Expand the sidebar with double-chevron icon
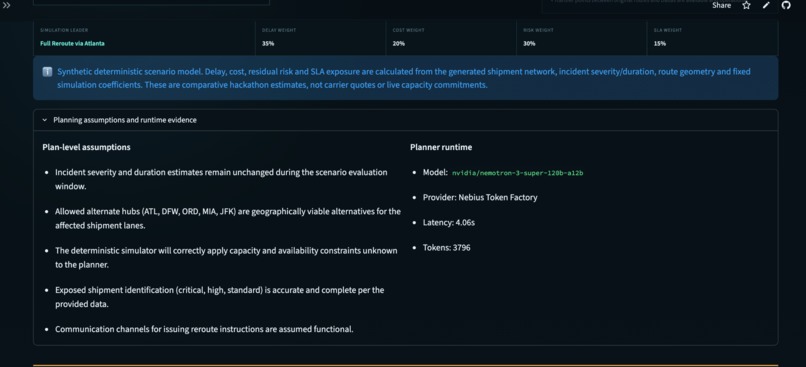This screenshot has height=367, width=806. pyautogui.click(x=7, y=5)
